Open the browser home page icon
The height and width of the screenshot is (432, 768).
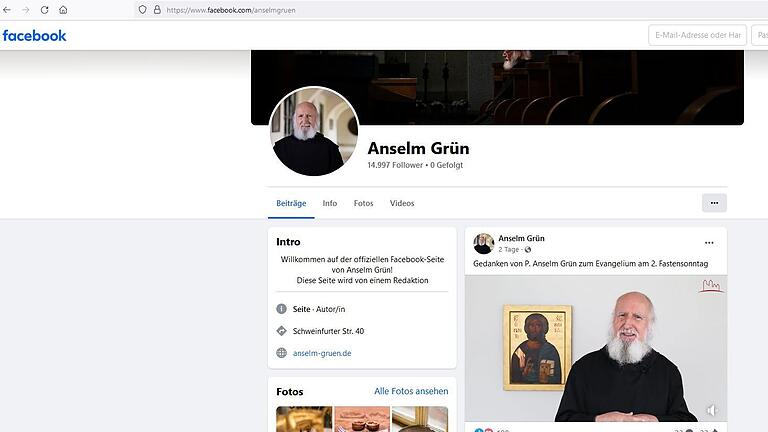coord(63,10)
